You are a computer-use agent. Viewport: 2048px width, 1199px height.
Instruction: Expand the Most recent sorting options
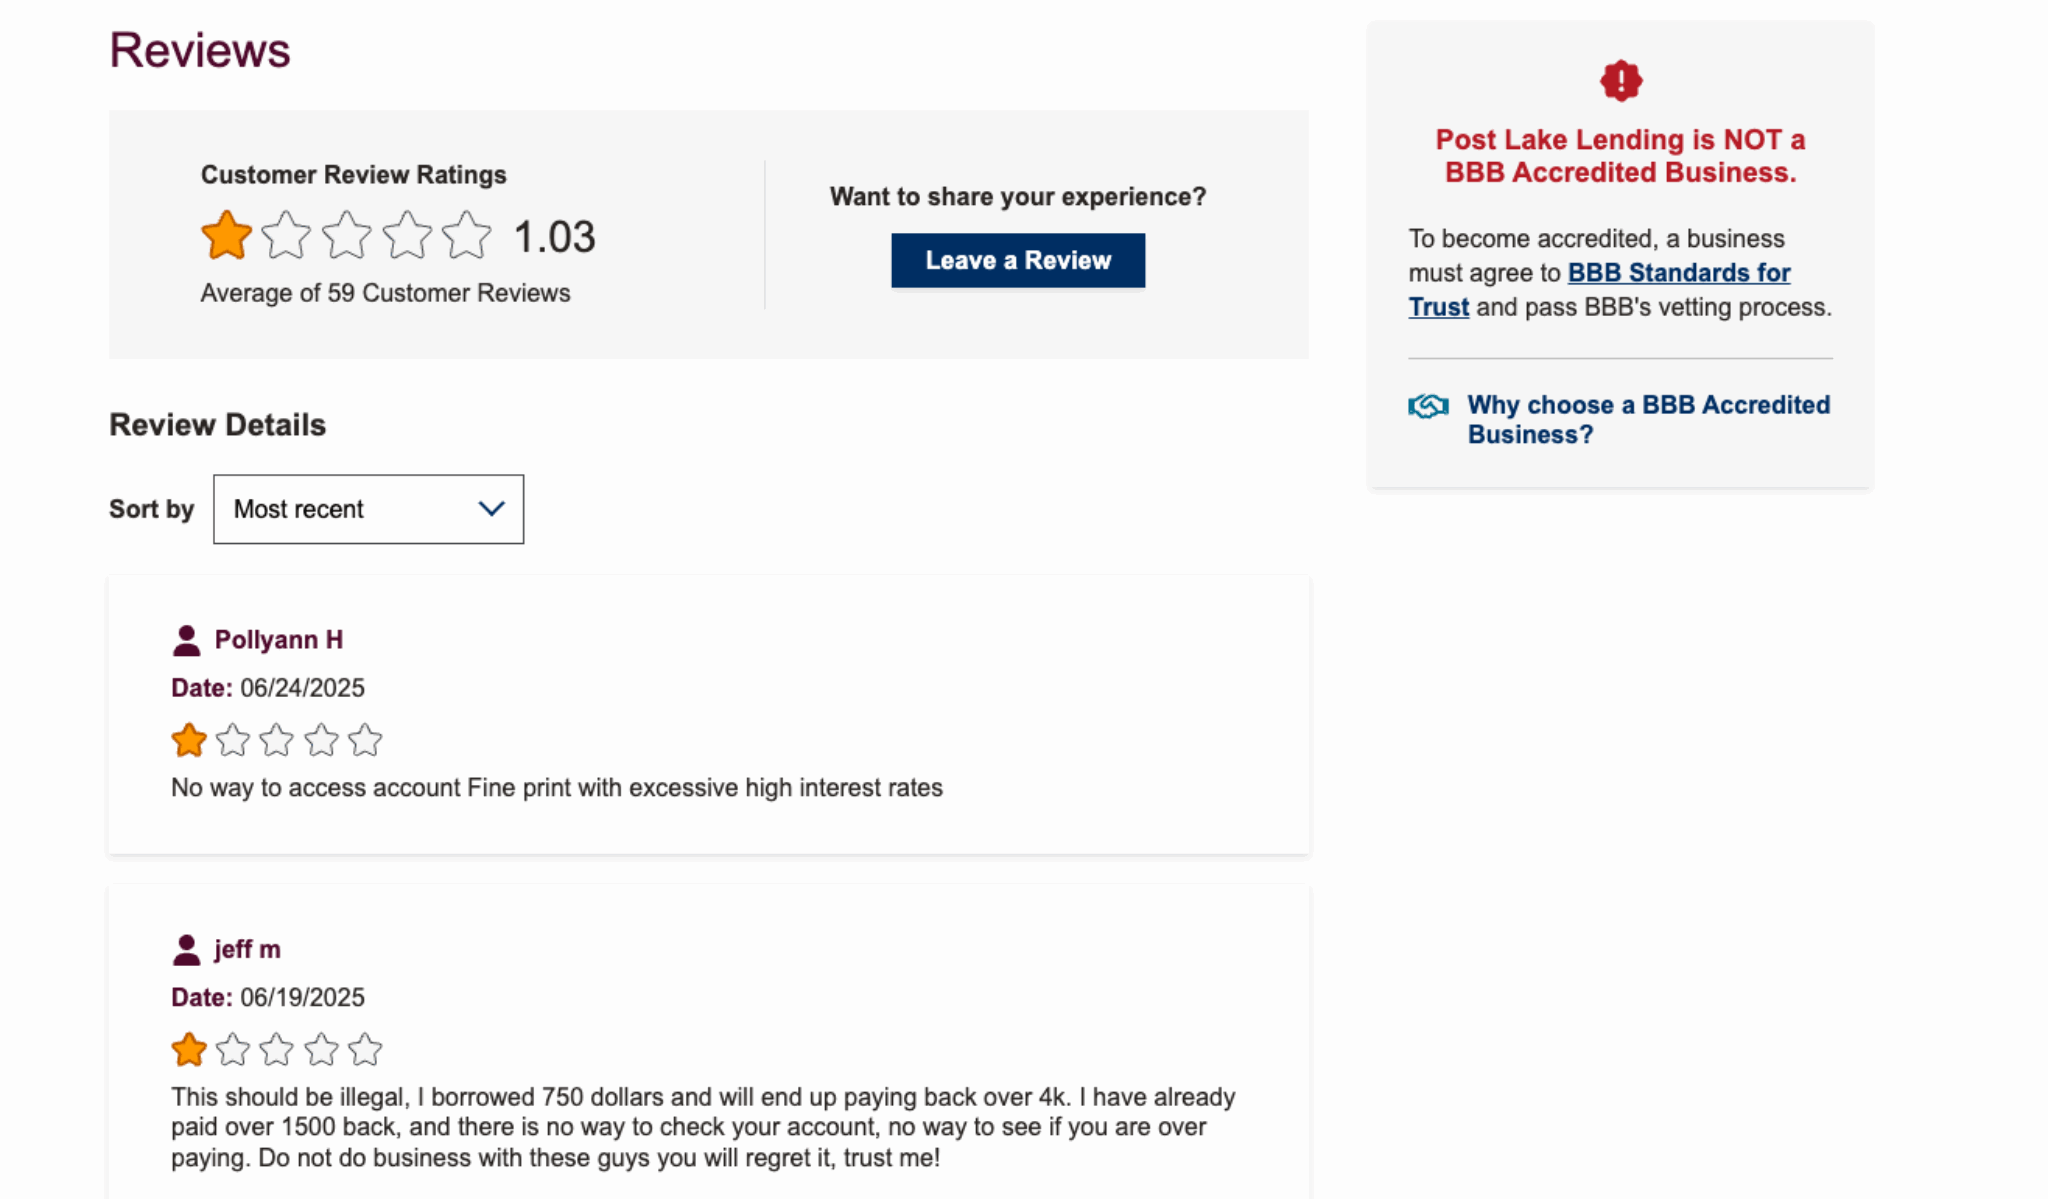(368, 509)
